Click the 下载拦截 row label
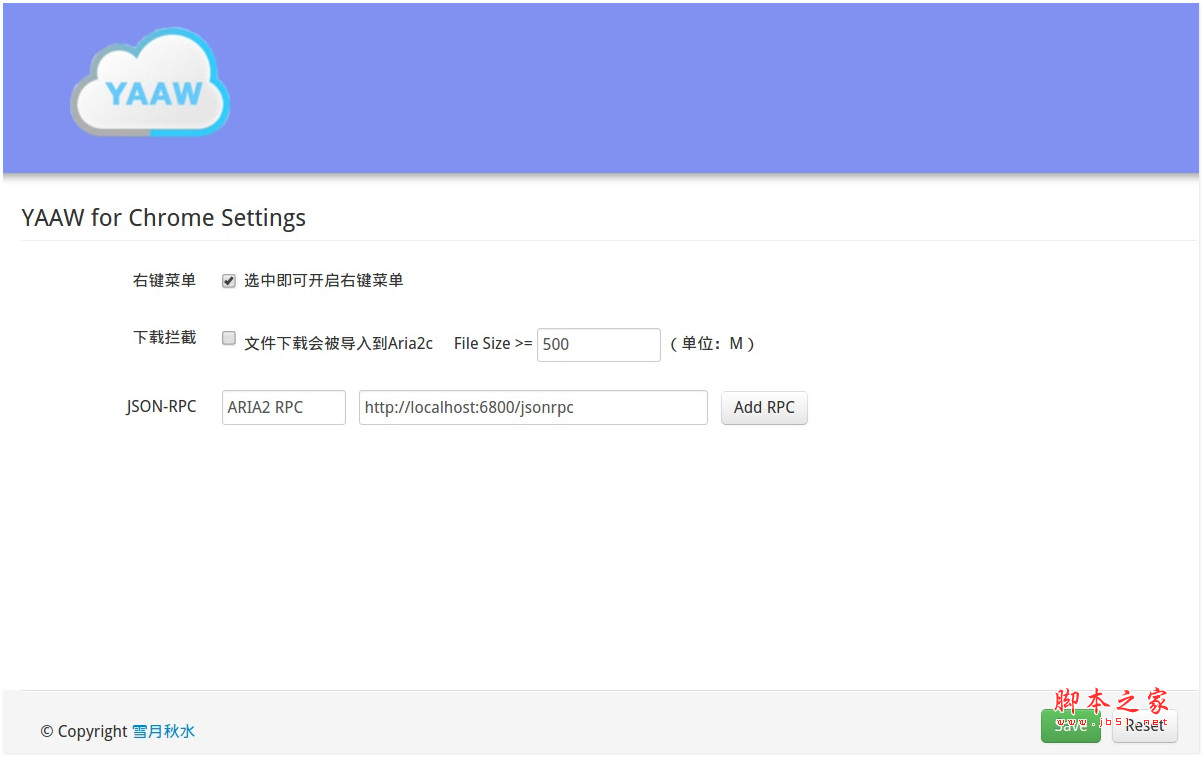Screen dimensions: 1203x757 point(164,338)
